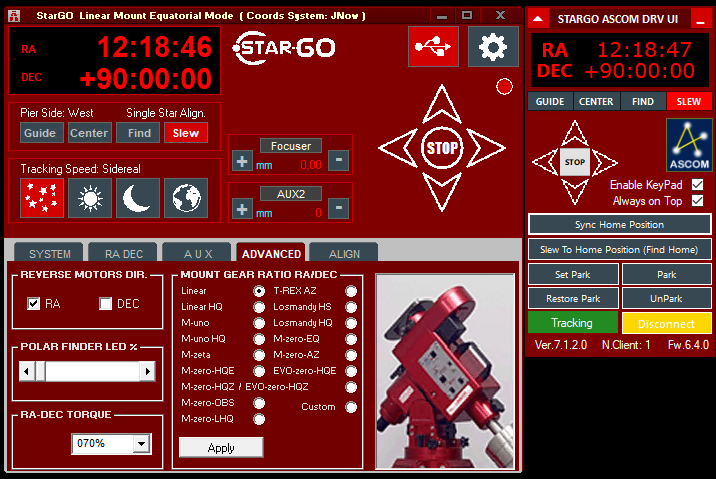Image resolution: width=716 pixels, height=479 pixels.
Task: Select the ADVANCED tab
Action: tap(271, 253)
